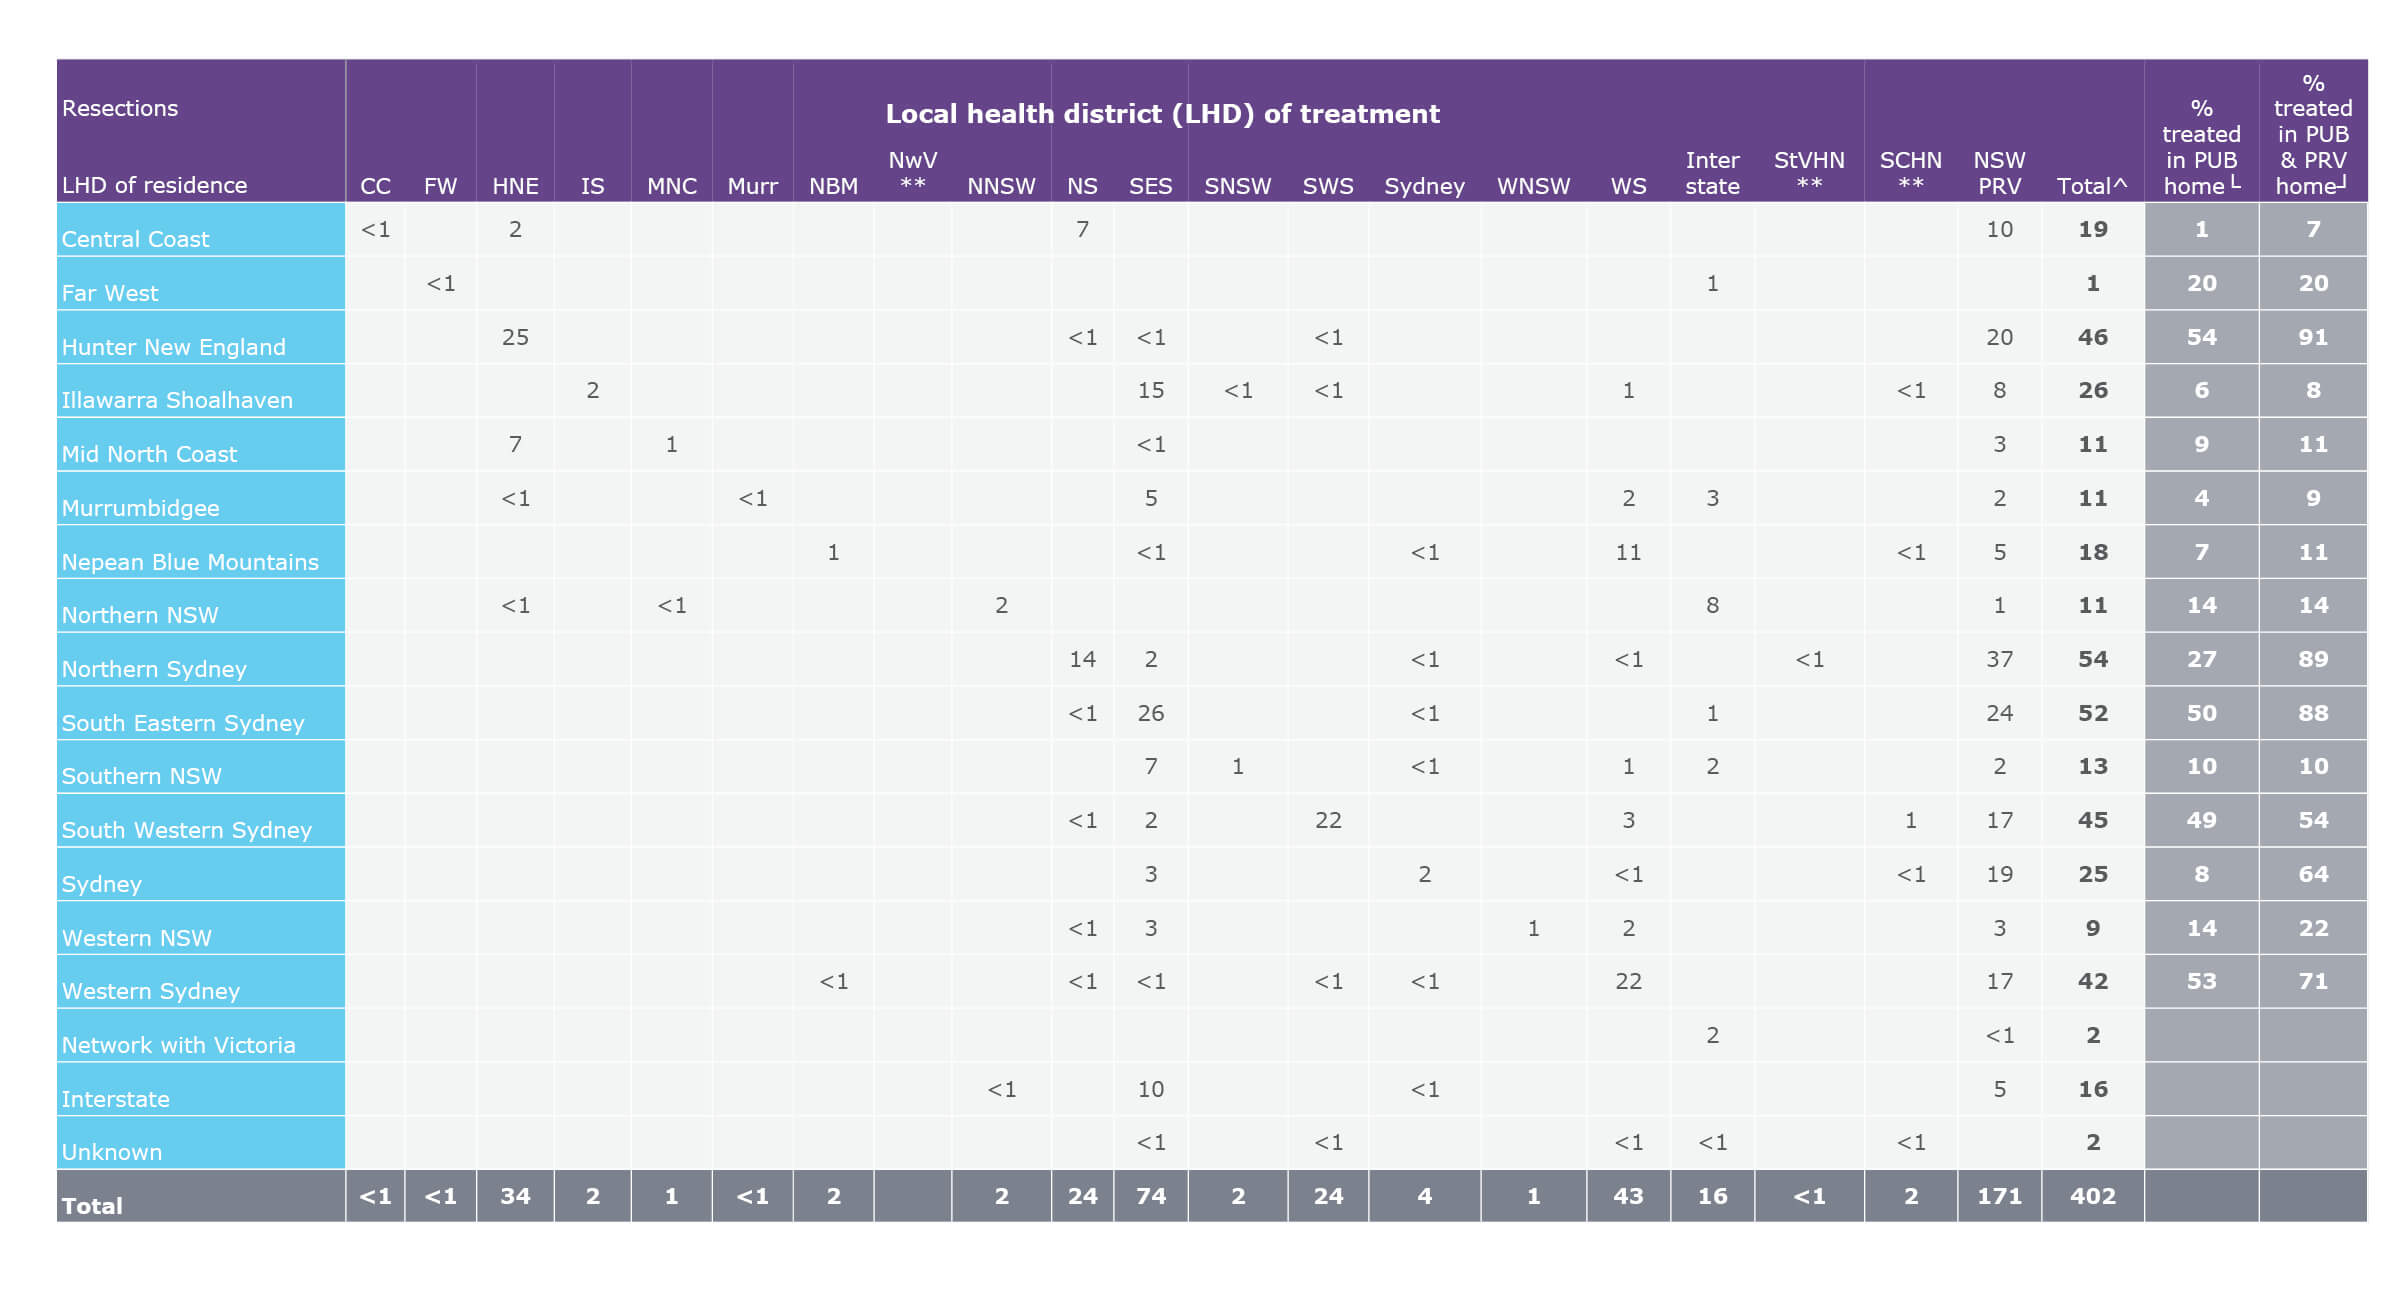Click the value 74 in the SES Total row
2400x1300 pixels.
pos(1150,1196)
